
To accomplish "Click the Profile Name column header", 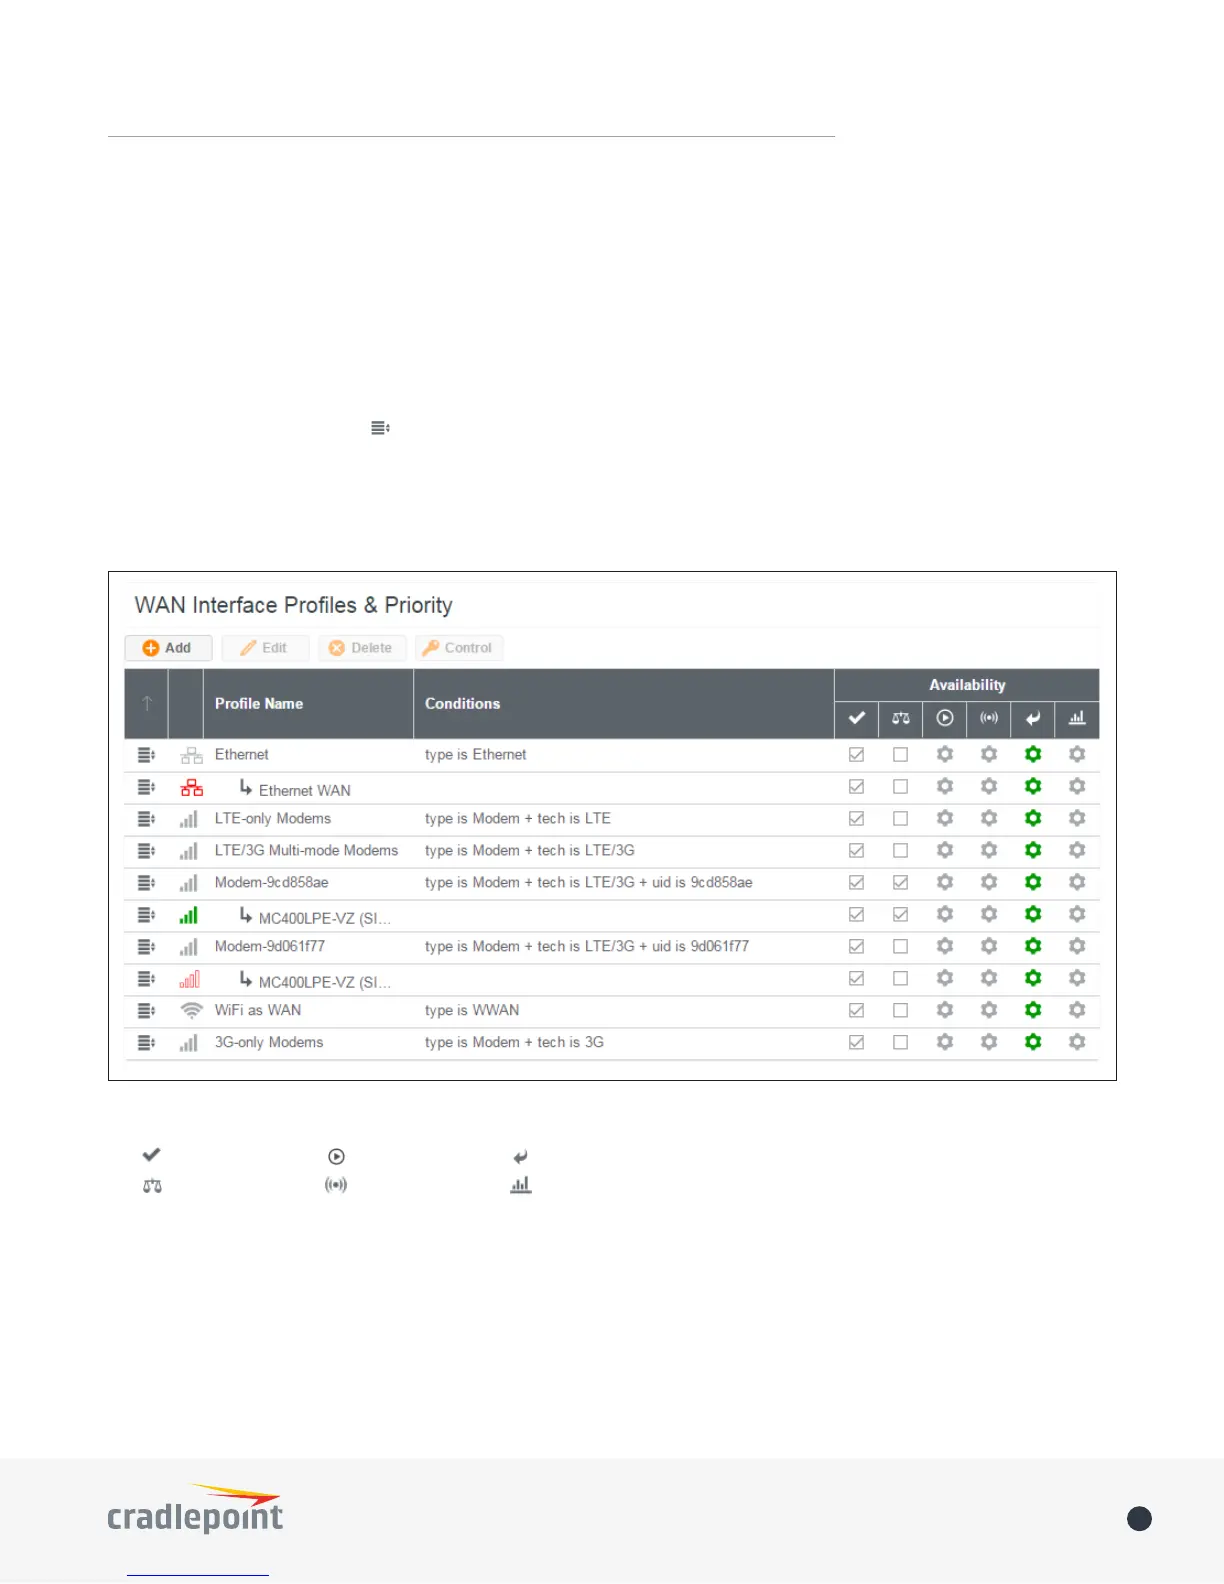I will tap(259, 704).
